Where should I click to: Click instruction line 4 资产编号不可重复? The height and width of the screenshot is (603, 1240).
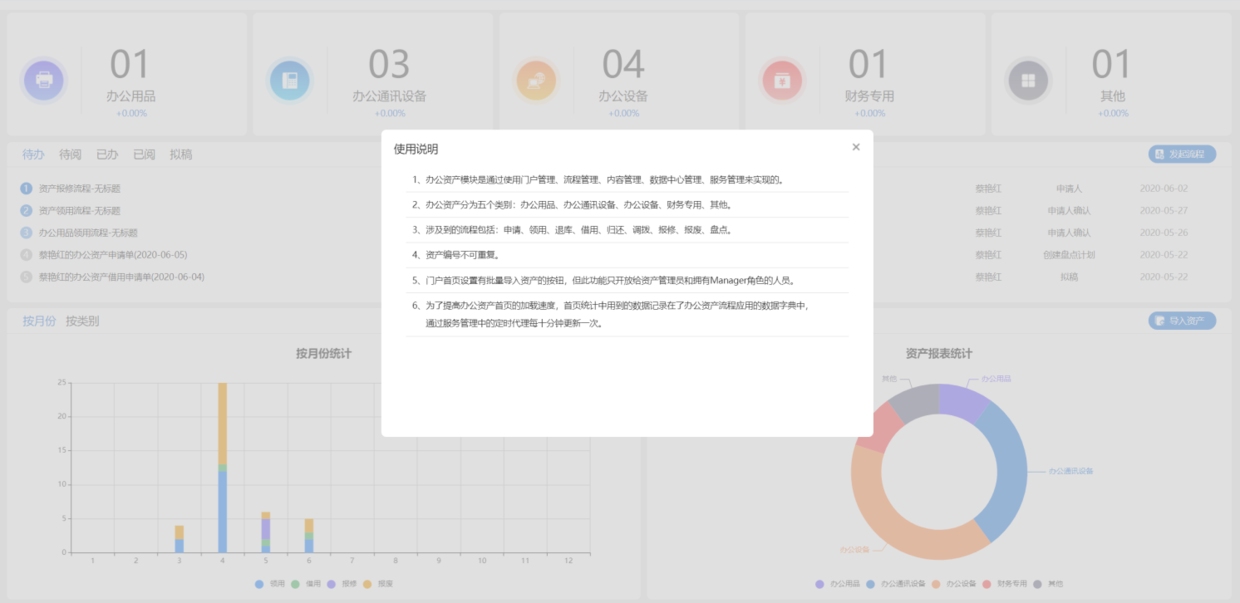[457, 255]
